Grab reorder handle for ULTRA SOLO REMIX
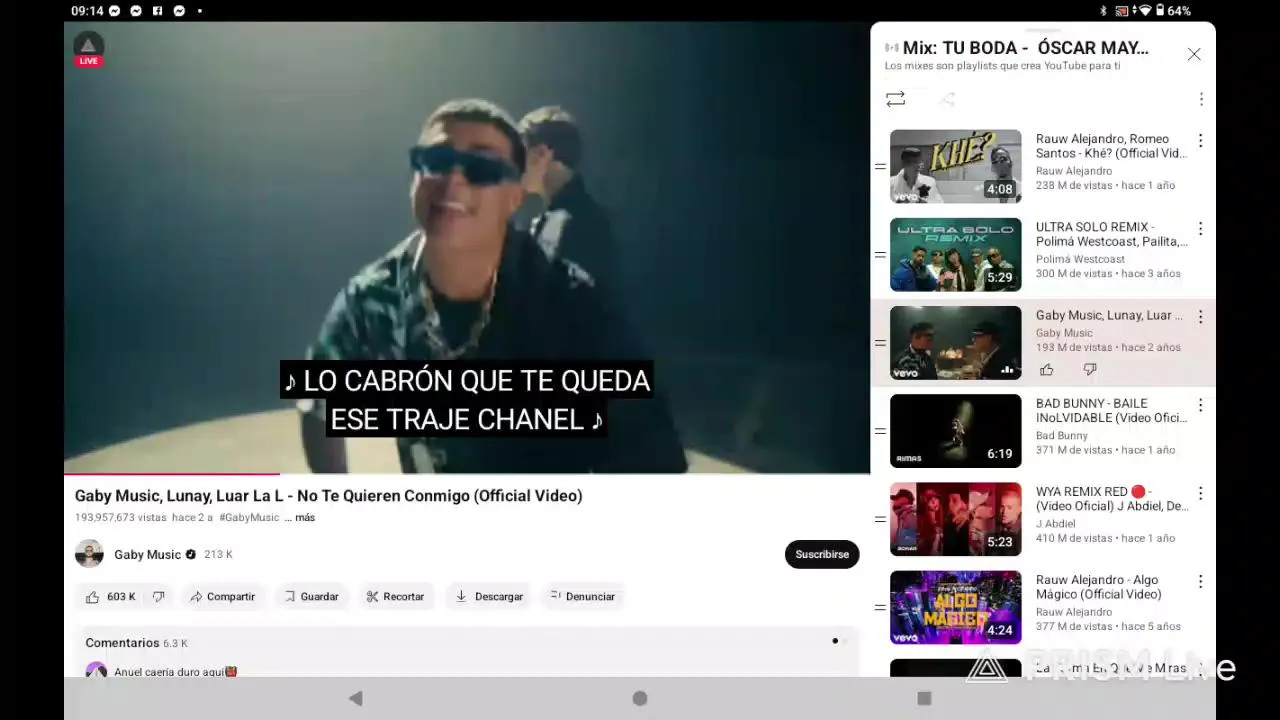This screenshot has width=1280, height=720. point(880,254)
